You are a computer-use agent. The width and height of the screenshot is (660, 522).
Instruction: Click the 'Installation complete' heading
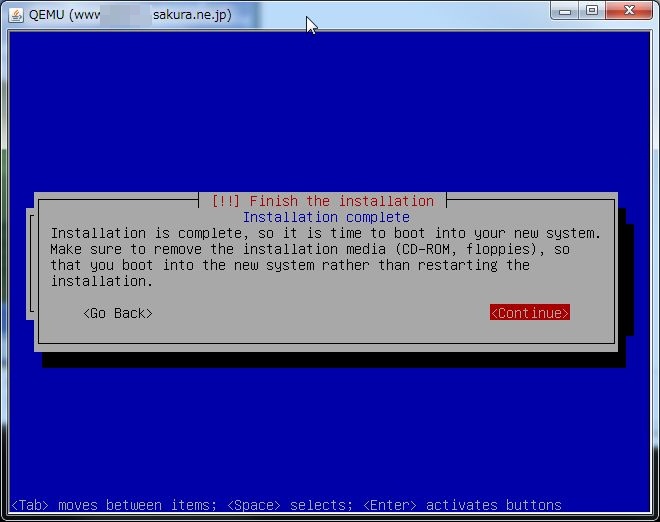[x=326, y=217]
